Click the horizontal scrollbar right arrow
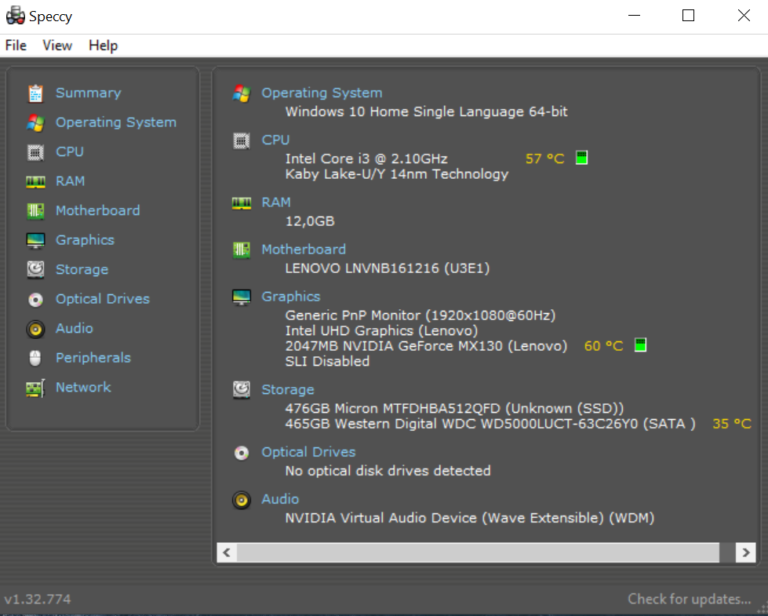Viewport: 768px width, 616px height. (x=745, y=552)
